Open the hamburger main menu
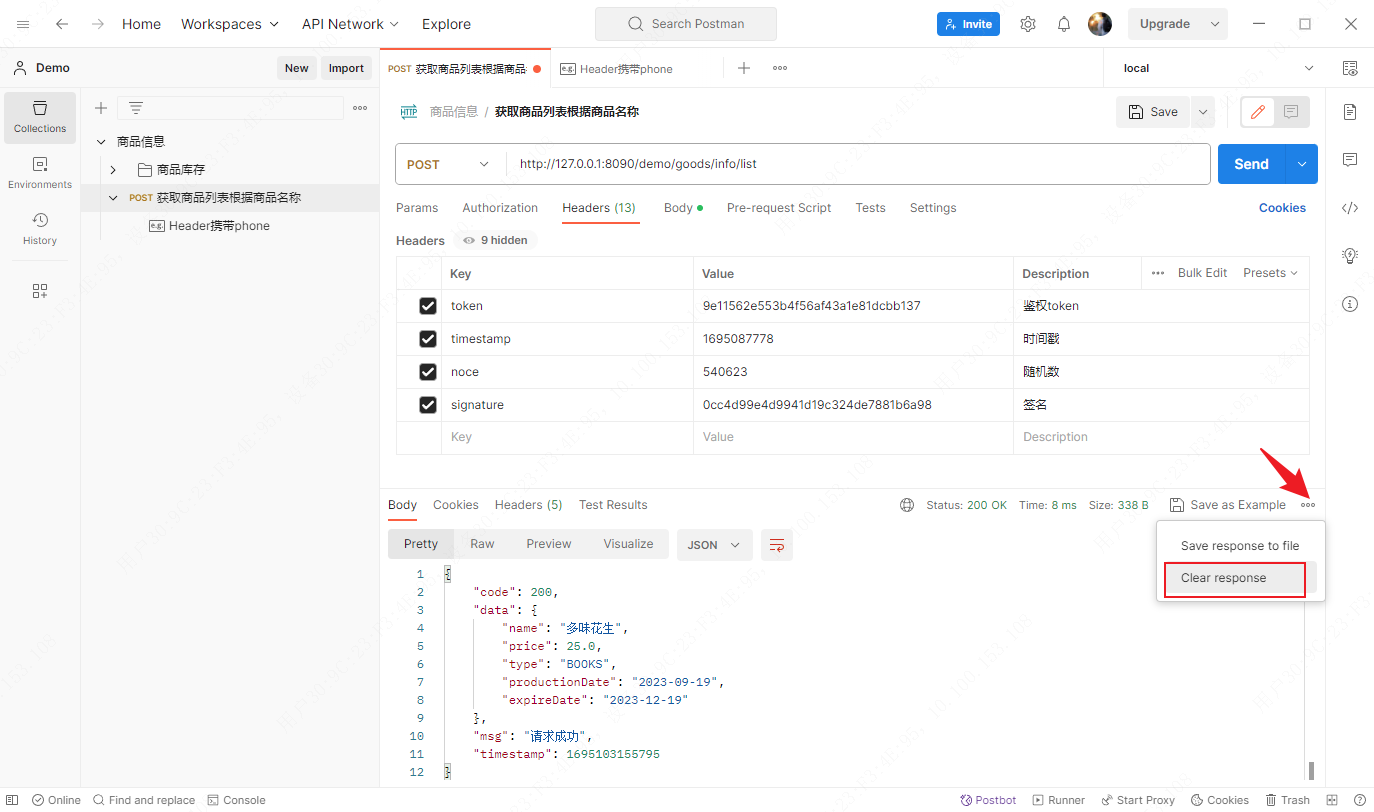The height and width of the screenshot is (812, 1374). point(23,24)
